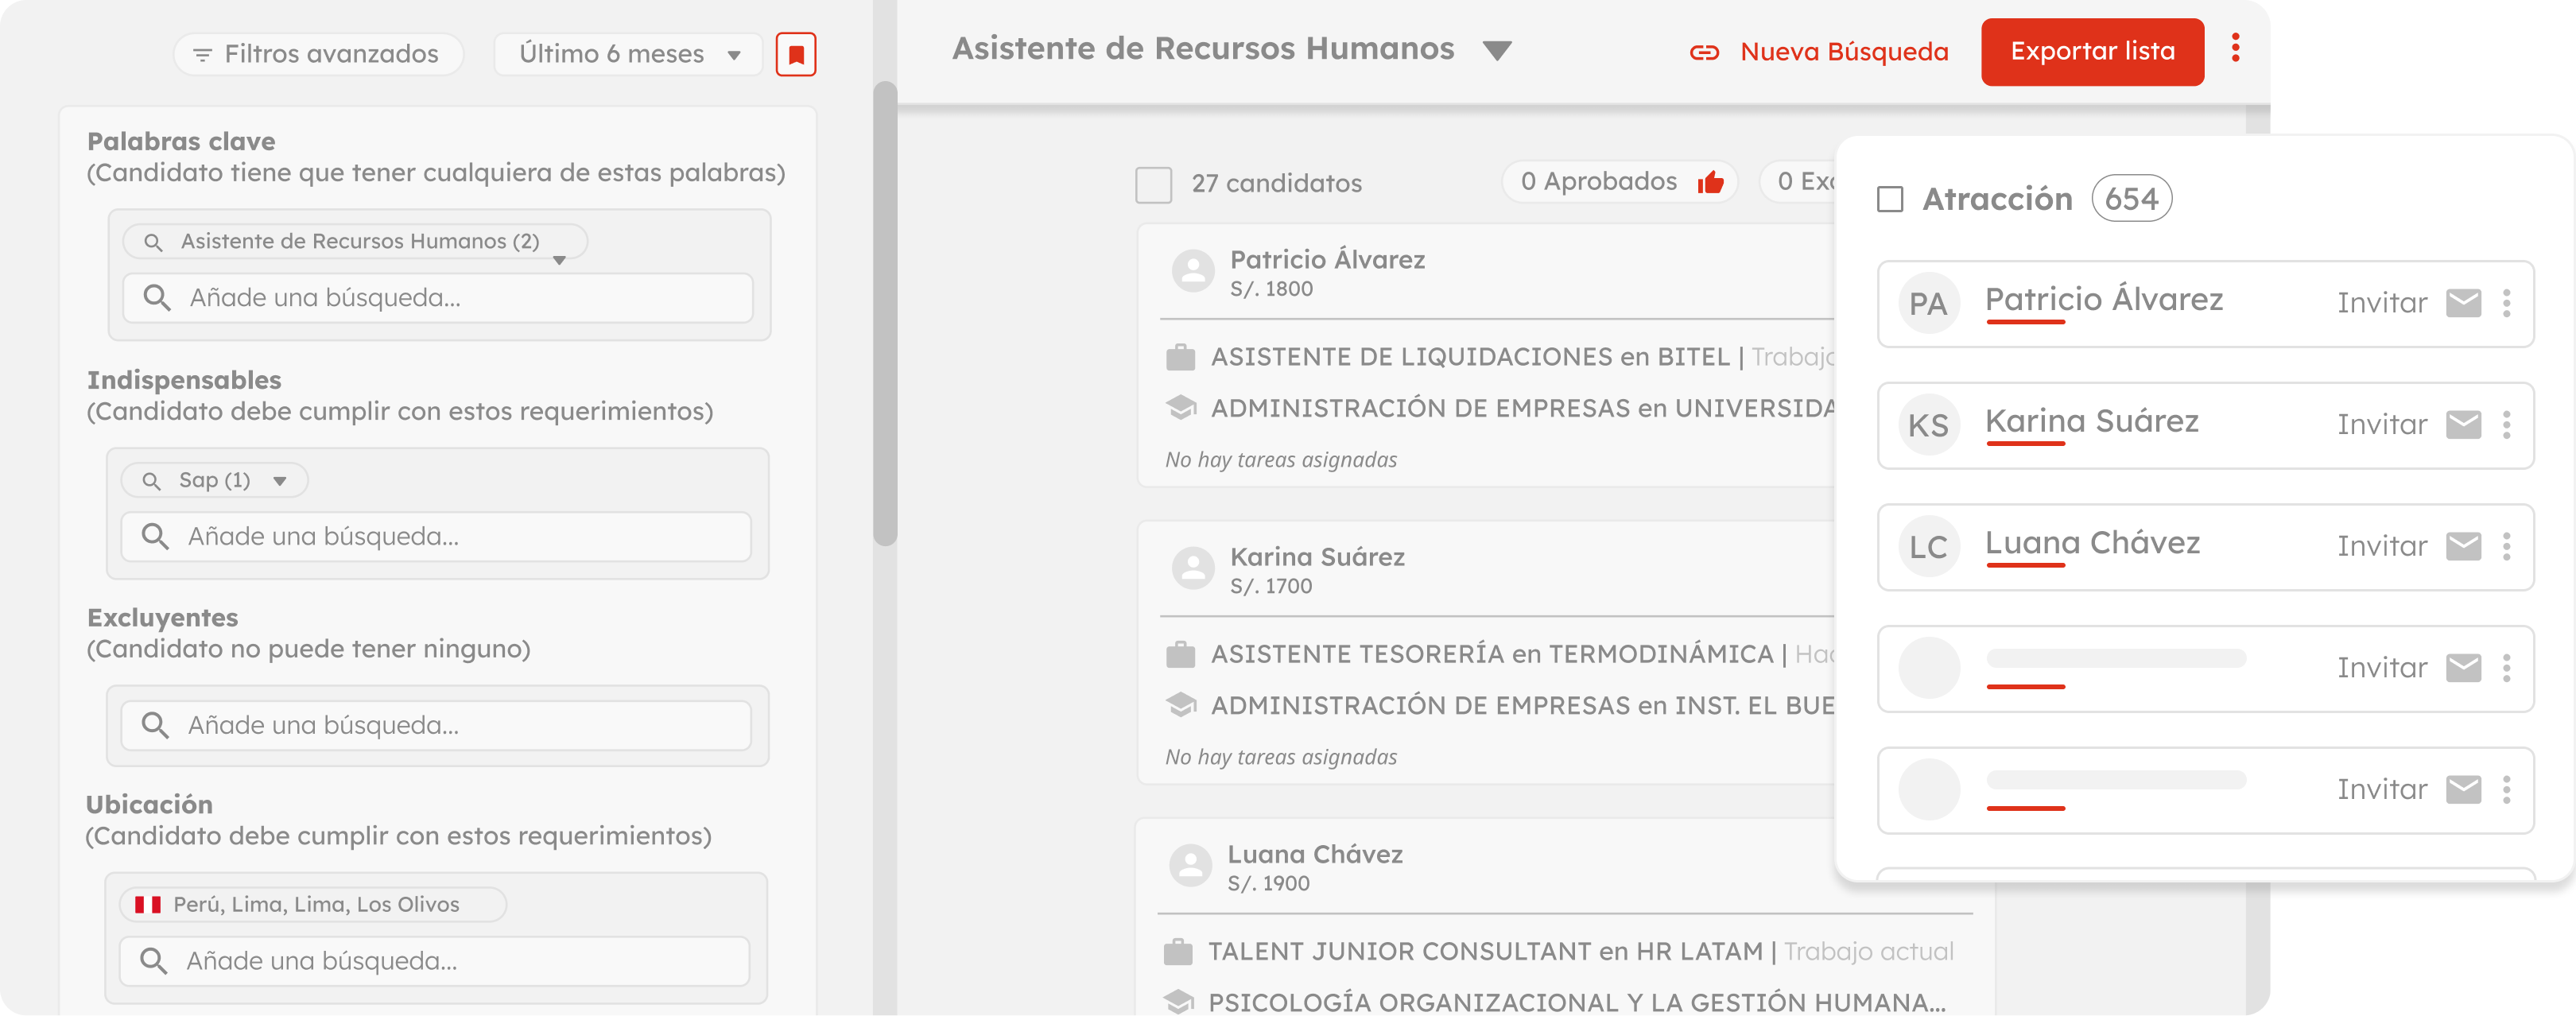Click S/. 1800 salary under Patricio Álvarez
This screenshot has height=1016, width=2576.
(x=1271, y=289)
